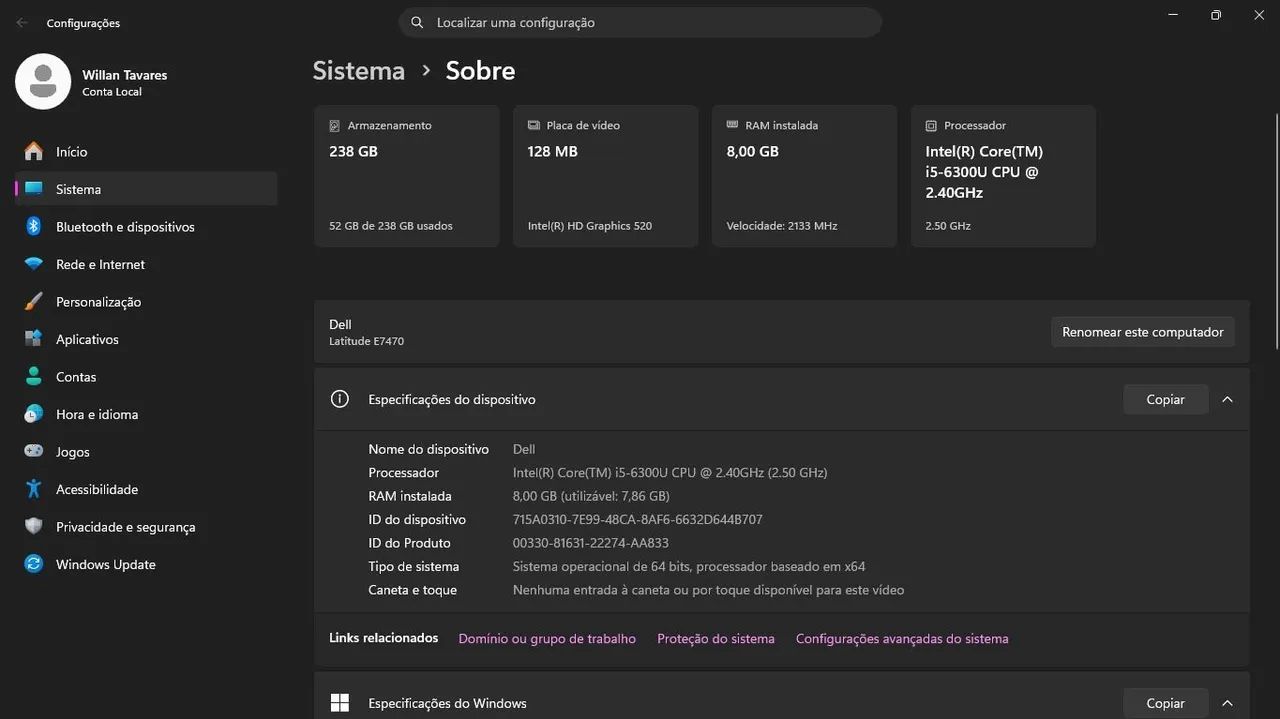Click the back arrow in Configurações
The image size is (1280, 719).
pos(22,22)
